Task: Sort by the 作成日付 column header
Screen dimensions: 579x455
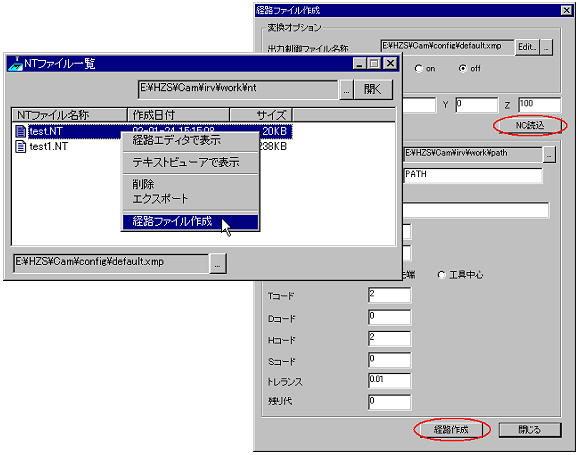Action: (x=179, y=115)
